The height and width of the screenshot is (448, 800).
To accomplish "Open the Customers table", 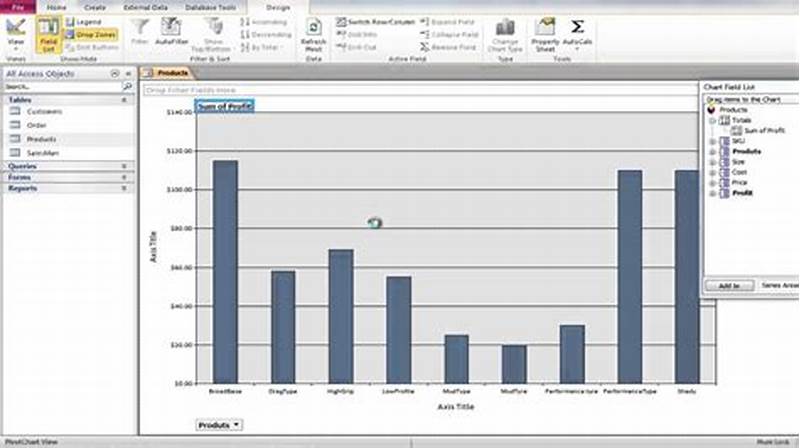I will tap(44, 111).
